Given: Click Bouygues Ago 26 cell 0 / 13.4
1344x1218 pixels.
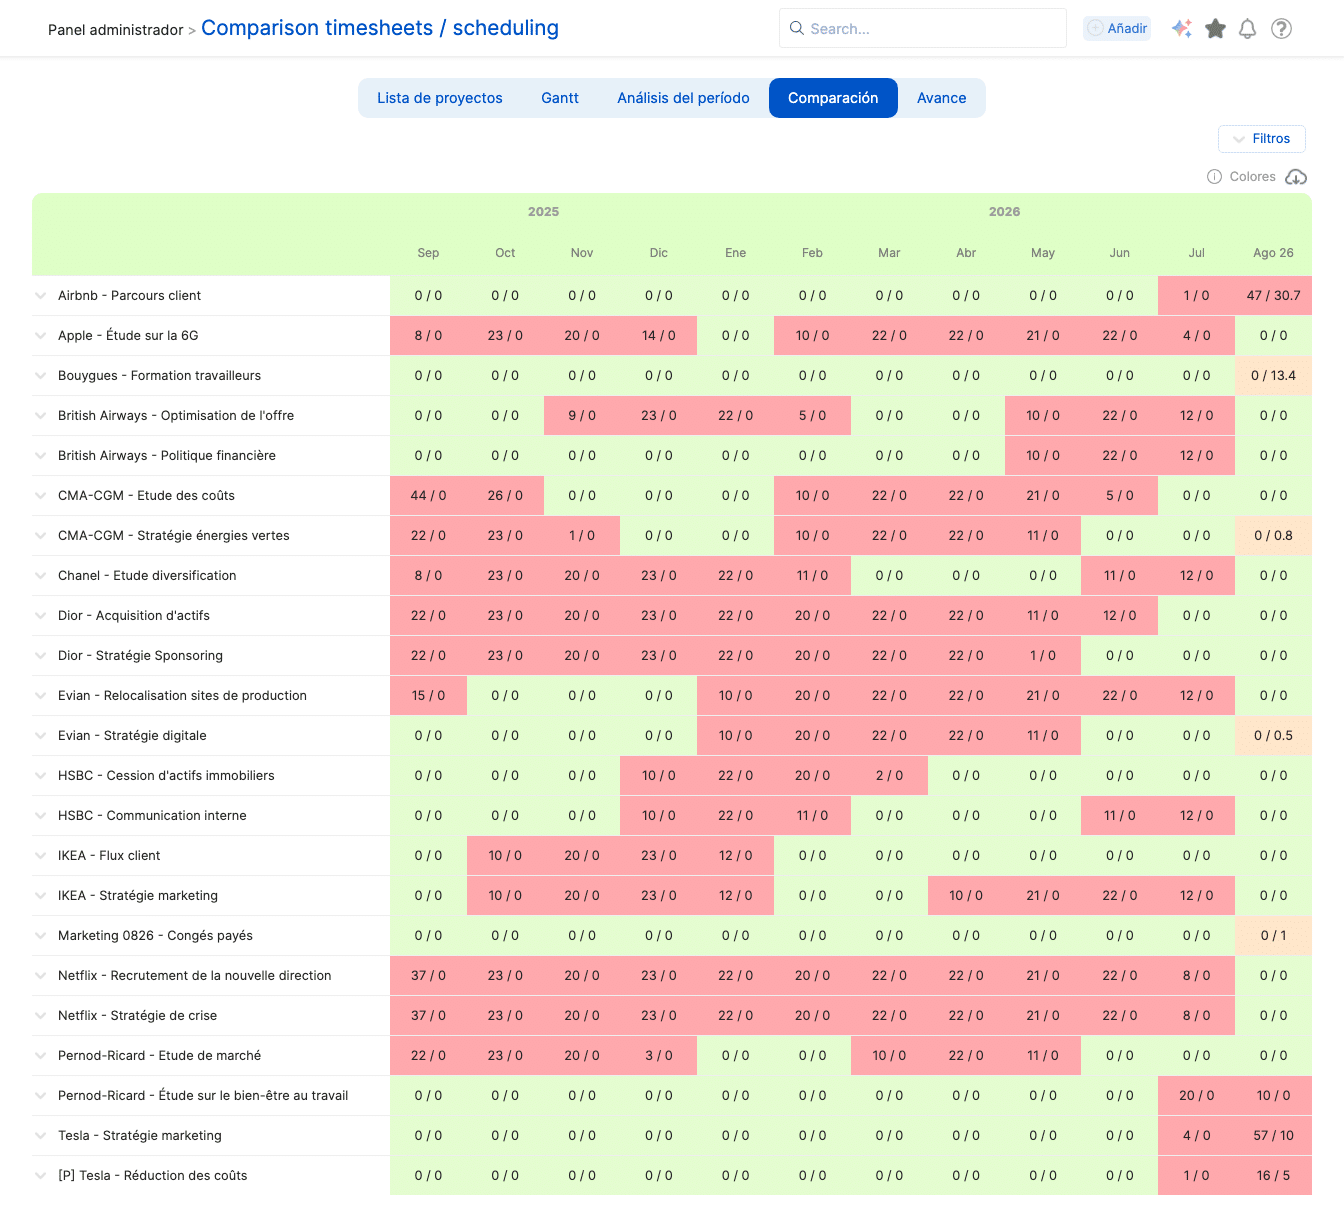Looking at the screenshot, I should pyautogui.click(x=1273, y=376).
